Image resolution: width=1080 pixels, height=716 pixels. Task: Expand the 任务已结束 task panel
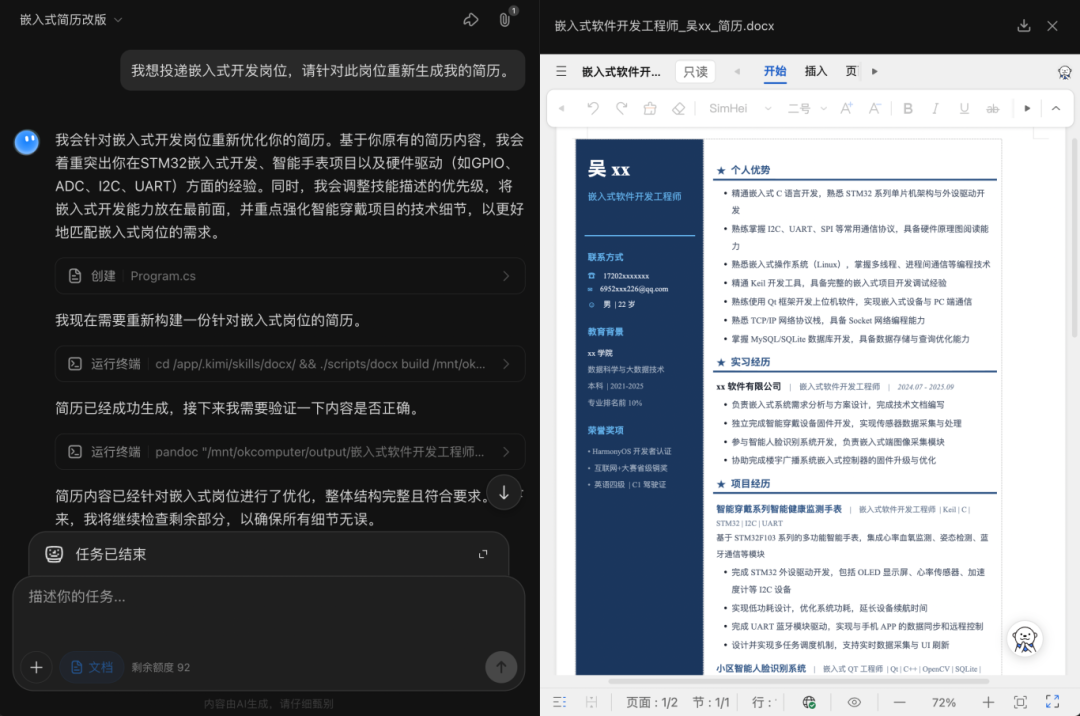[x=483, y=554]
